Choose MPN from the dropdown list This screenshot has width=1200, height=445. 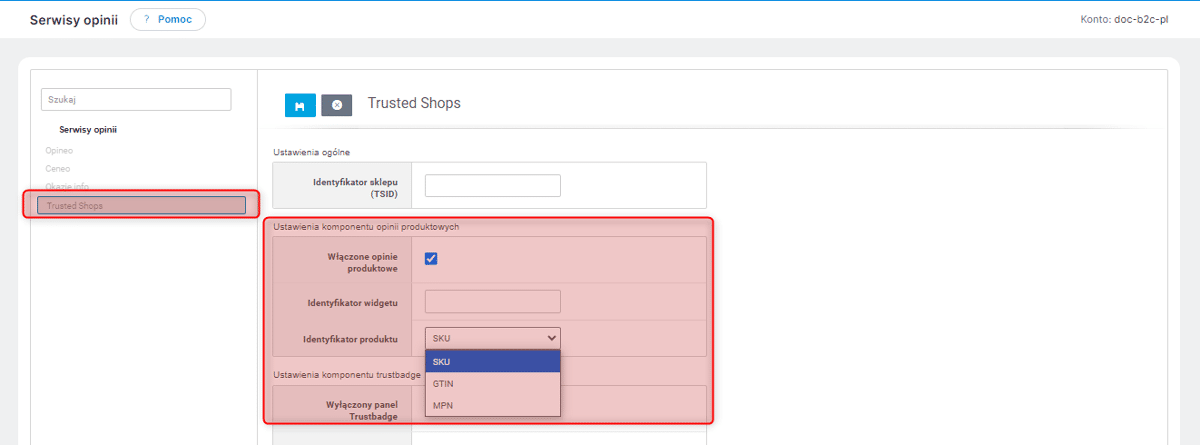pos(493,405)
